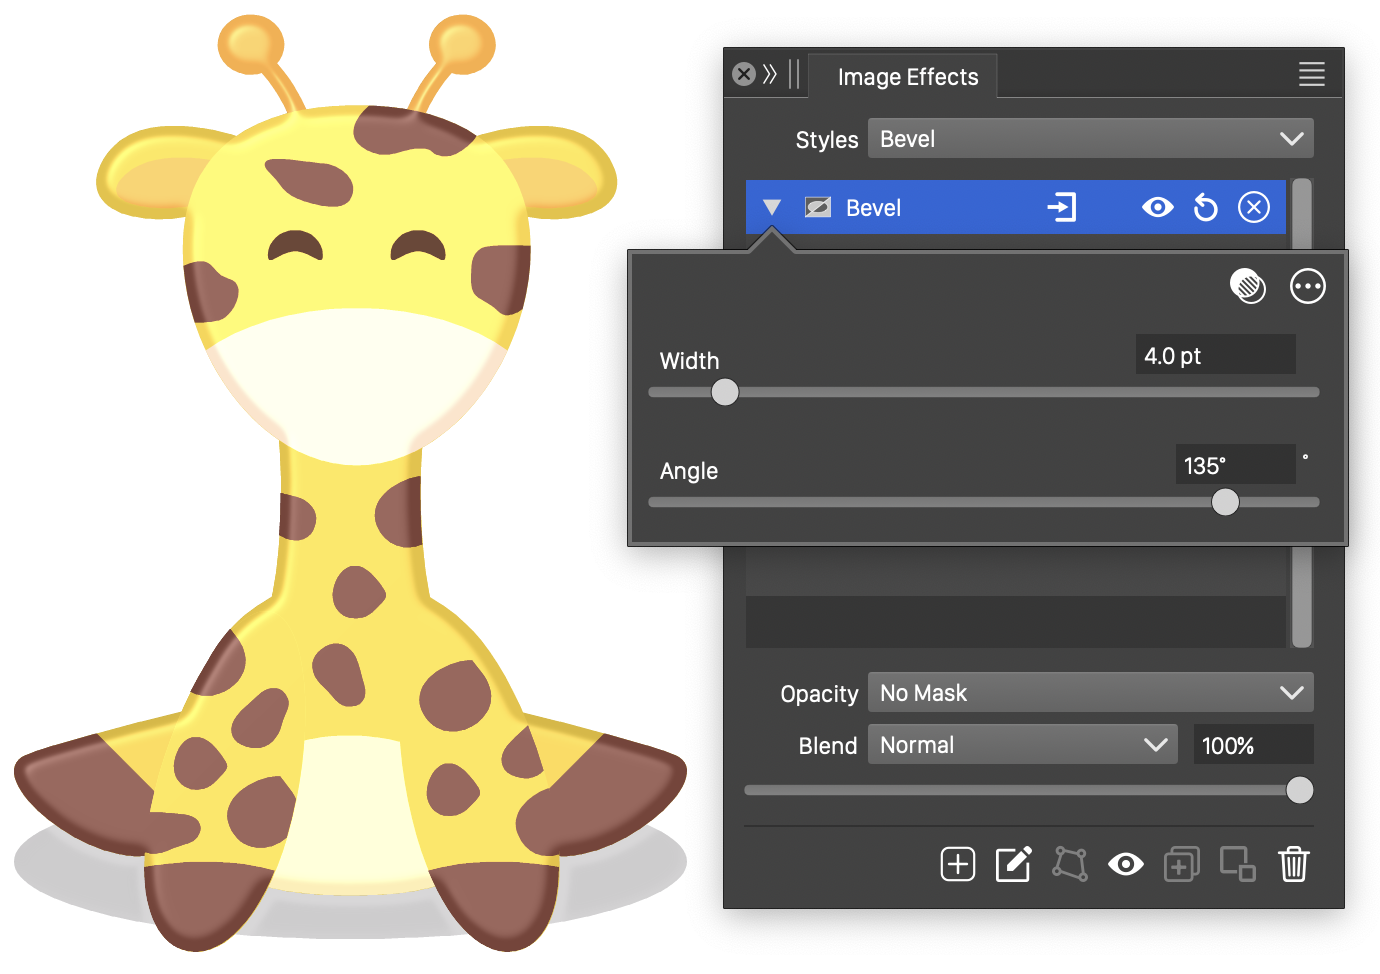The image size is (1380, 974).
Task: Delete effect using the trash icon
Action: pyautogui.click(x=1293, y=864)
